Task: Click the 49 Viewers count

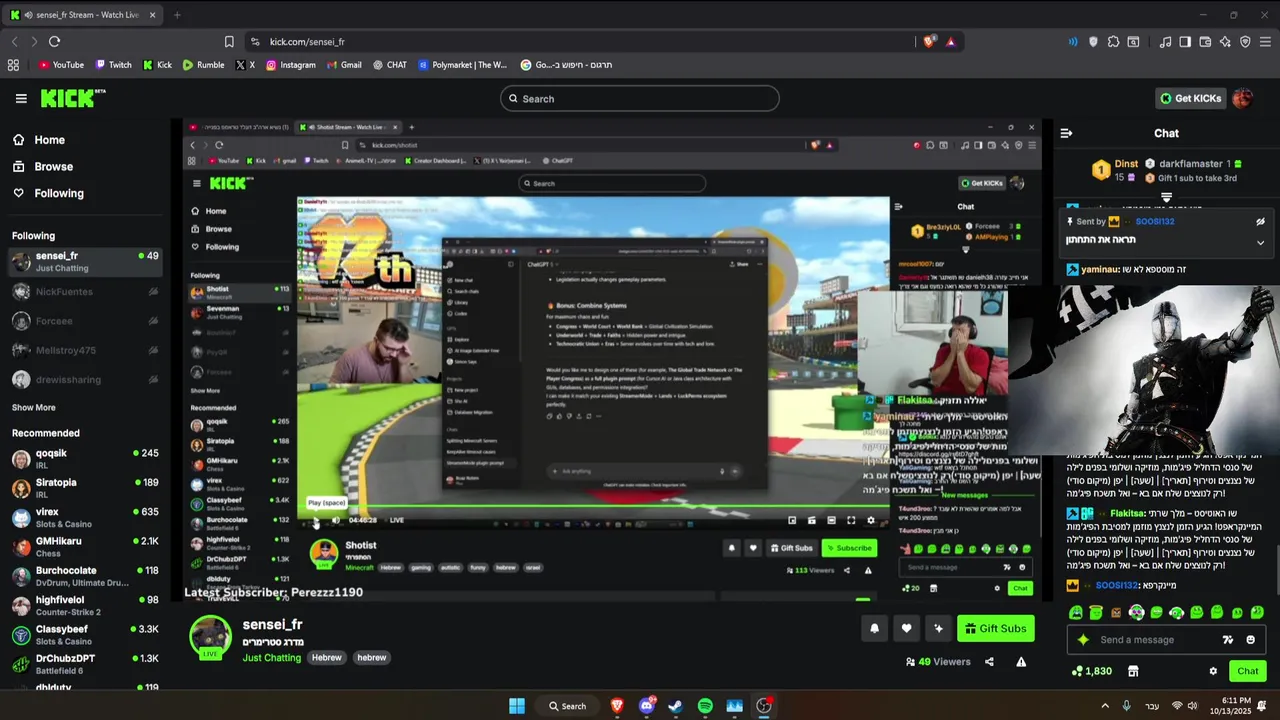Action: click(x=938, y=661)
